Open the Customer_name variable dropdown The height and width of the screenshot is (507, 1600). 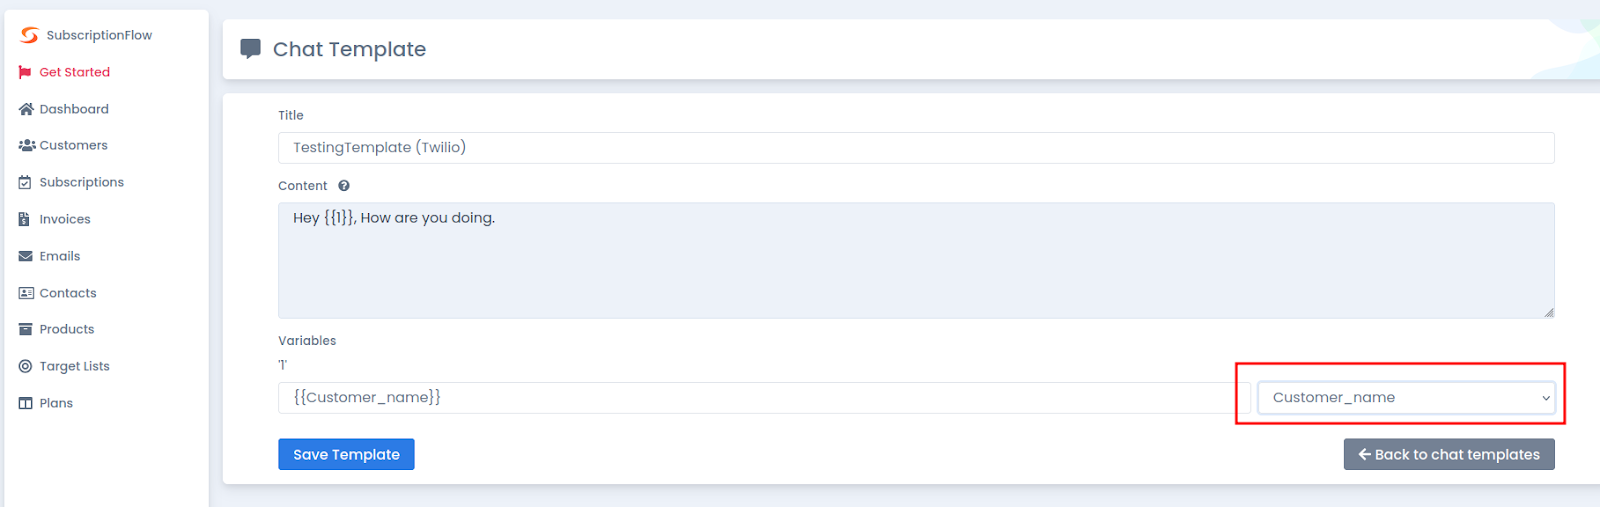pyautogui.click(x=1406, y=397)
